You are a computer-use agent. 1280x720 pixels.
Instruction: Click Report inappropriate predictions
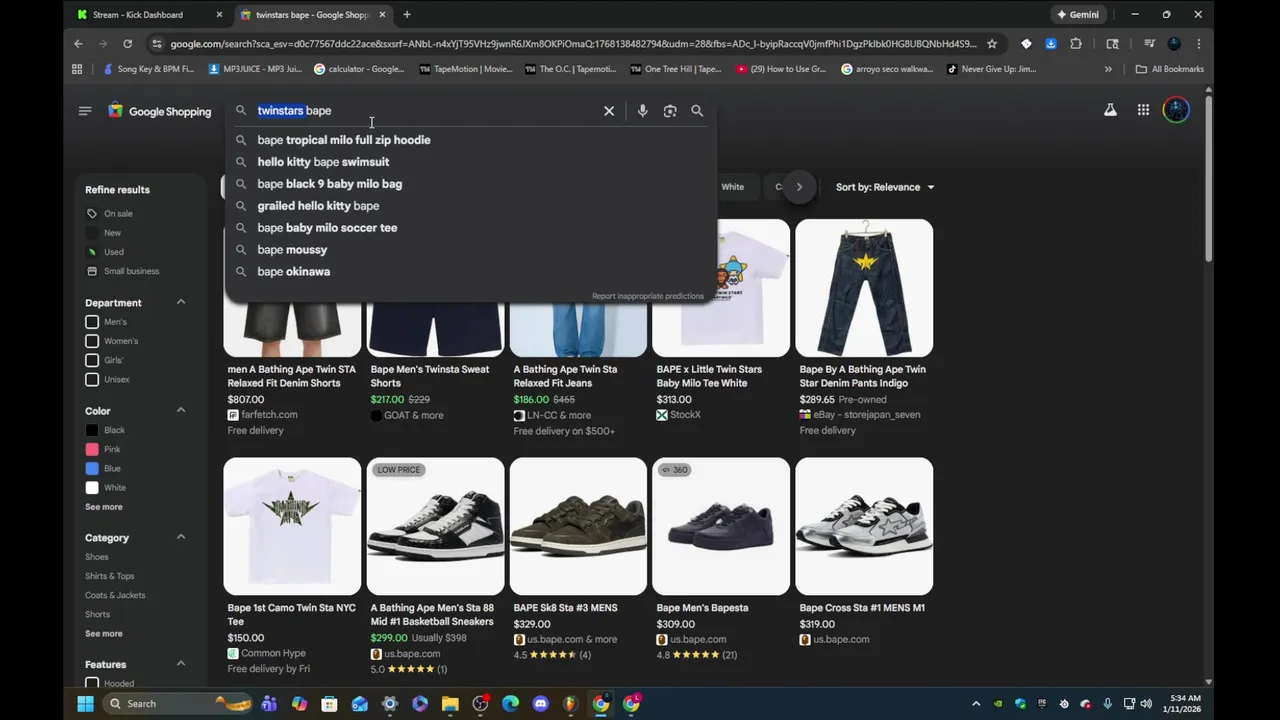pos(648,296)
